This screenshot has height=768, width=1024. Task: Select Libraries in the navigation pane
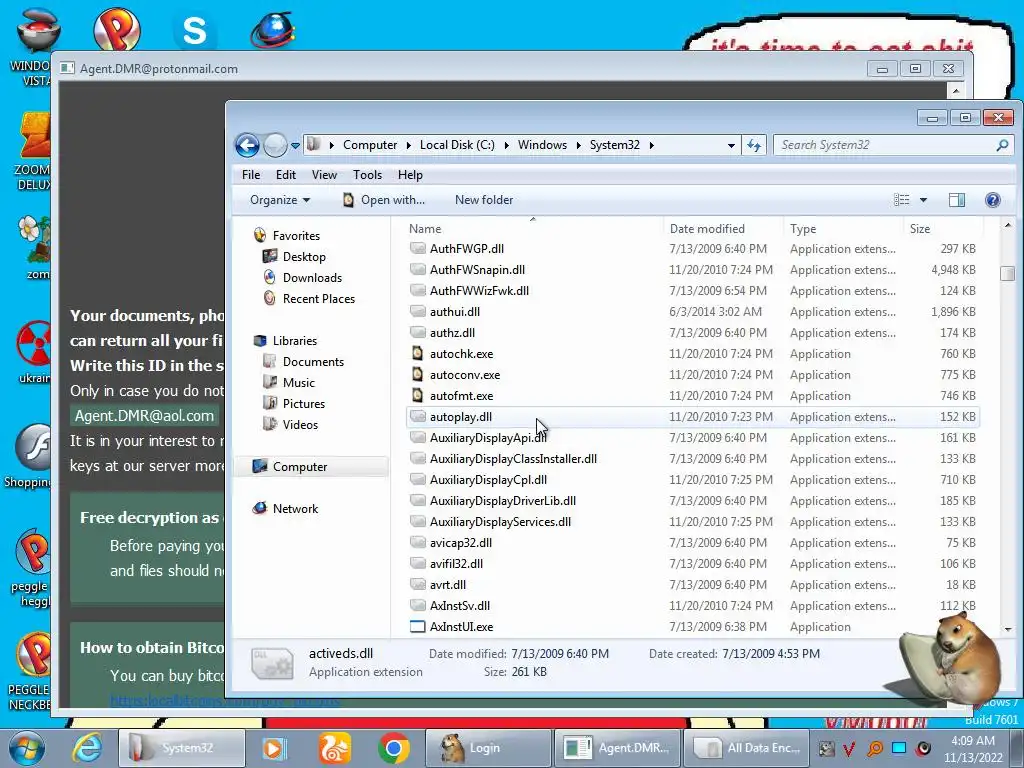[x=295, y=341]
